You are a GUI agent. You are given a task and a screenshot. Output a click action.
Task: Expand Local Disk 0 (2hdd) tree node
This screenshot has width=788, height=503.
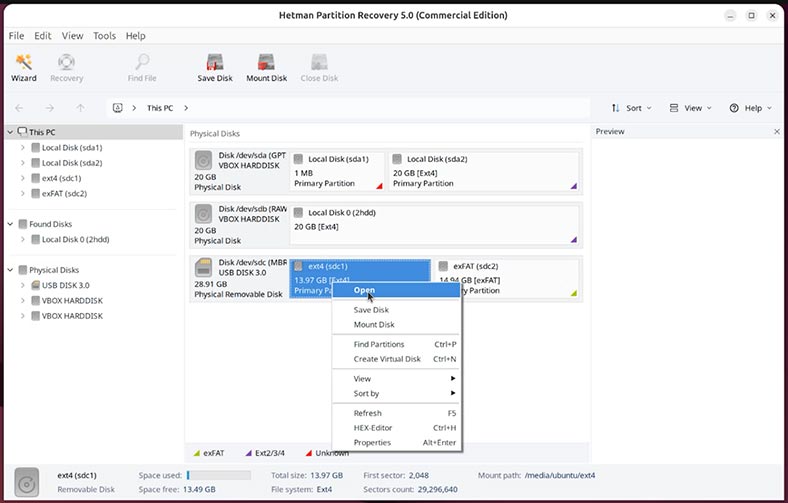tap(23, 240)
